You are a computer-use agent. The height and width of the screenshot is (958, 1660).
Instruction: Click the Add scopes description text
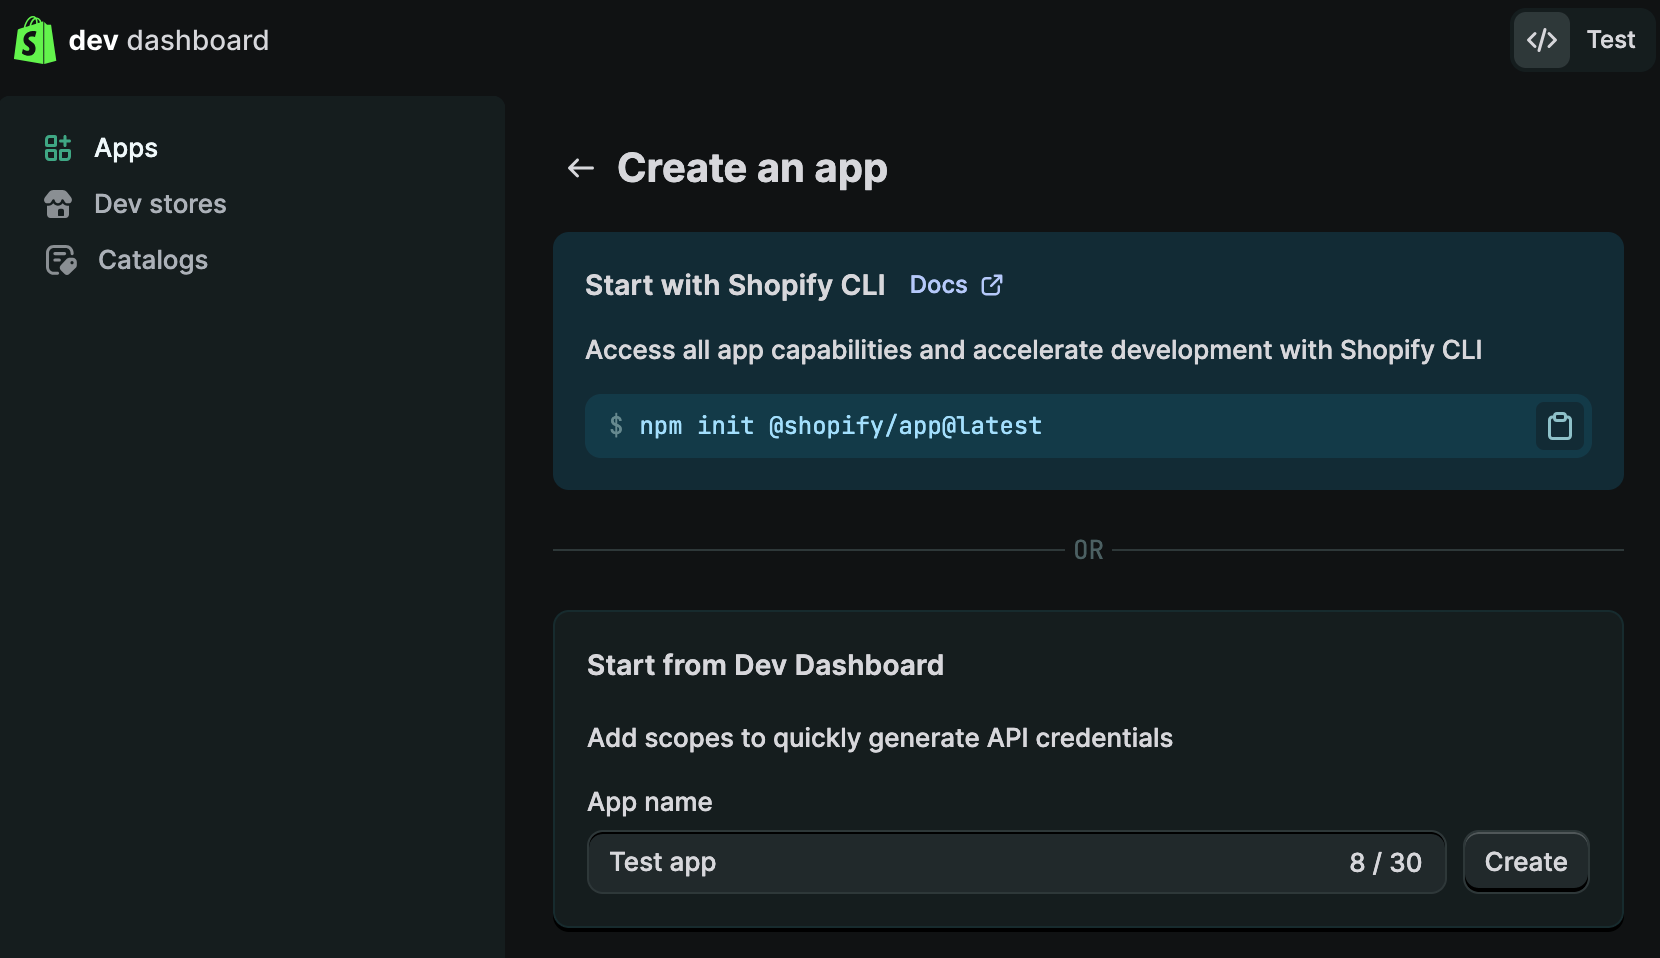click(880, 738)
